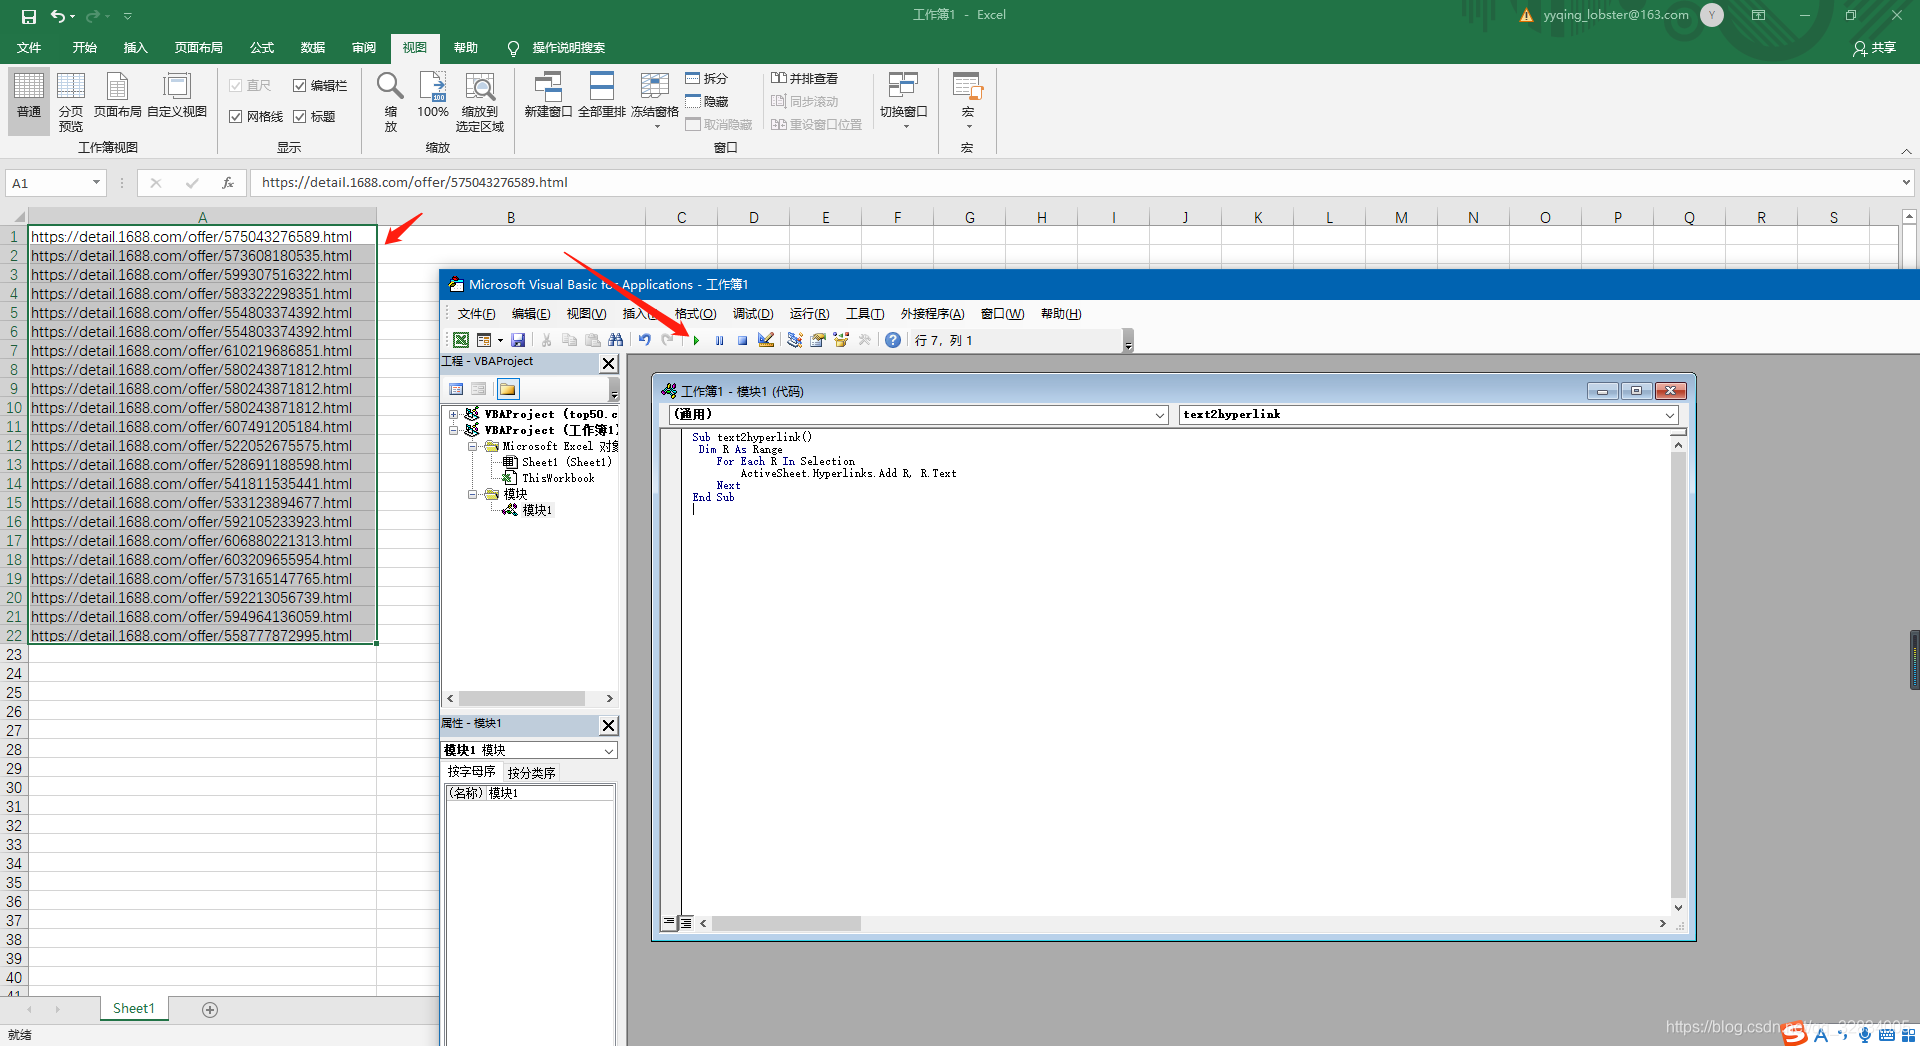The width and height of the screenshot is (1920, 1046).
Task: Set Excel zoom to 100% in ribbon
Action: tap(433, 96)
